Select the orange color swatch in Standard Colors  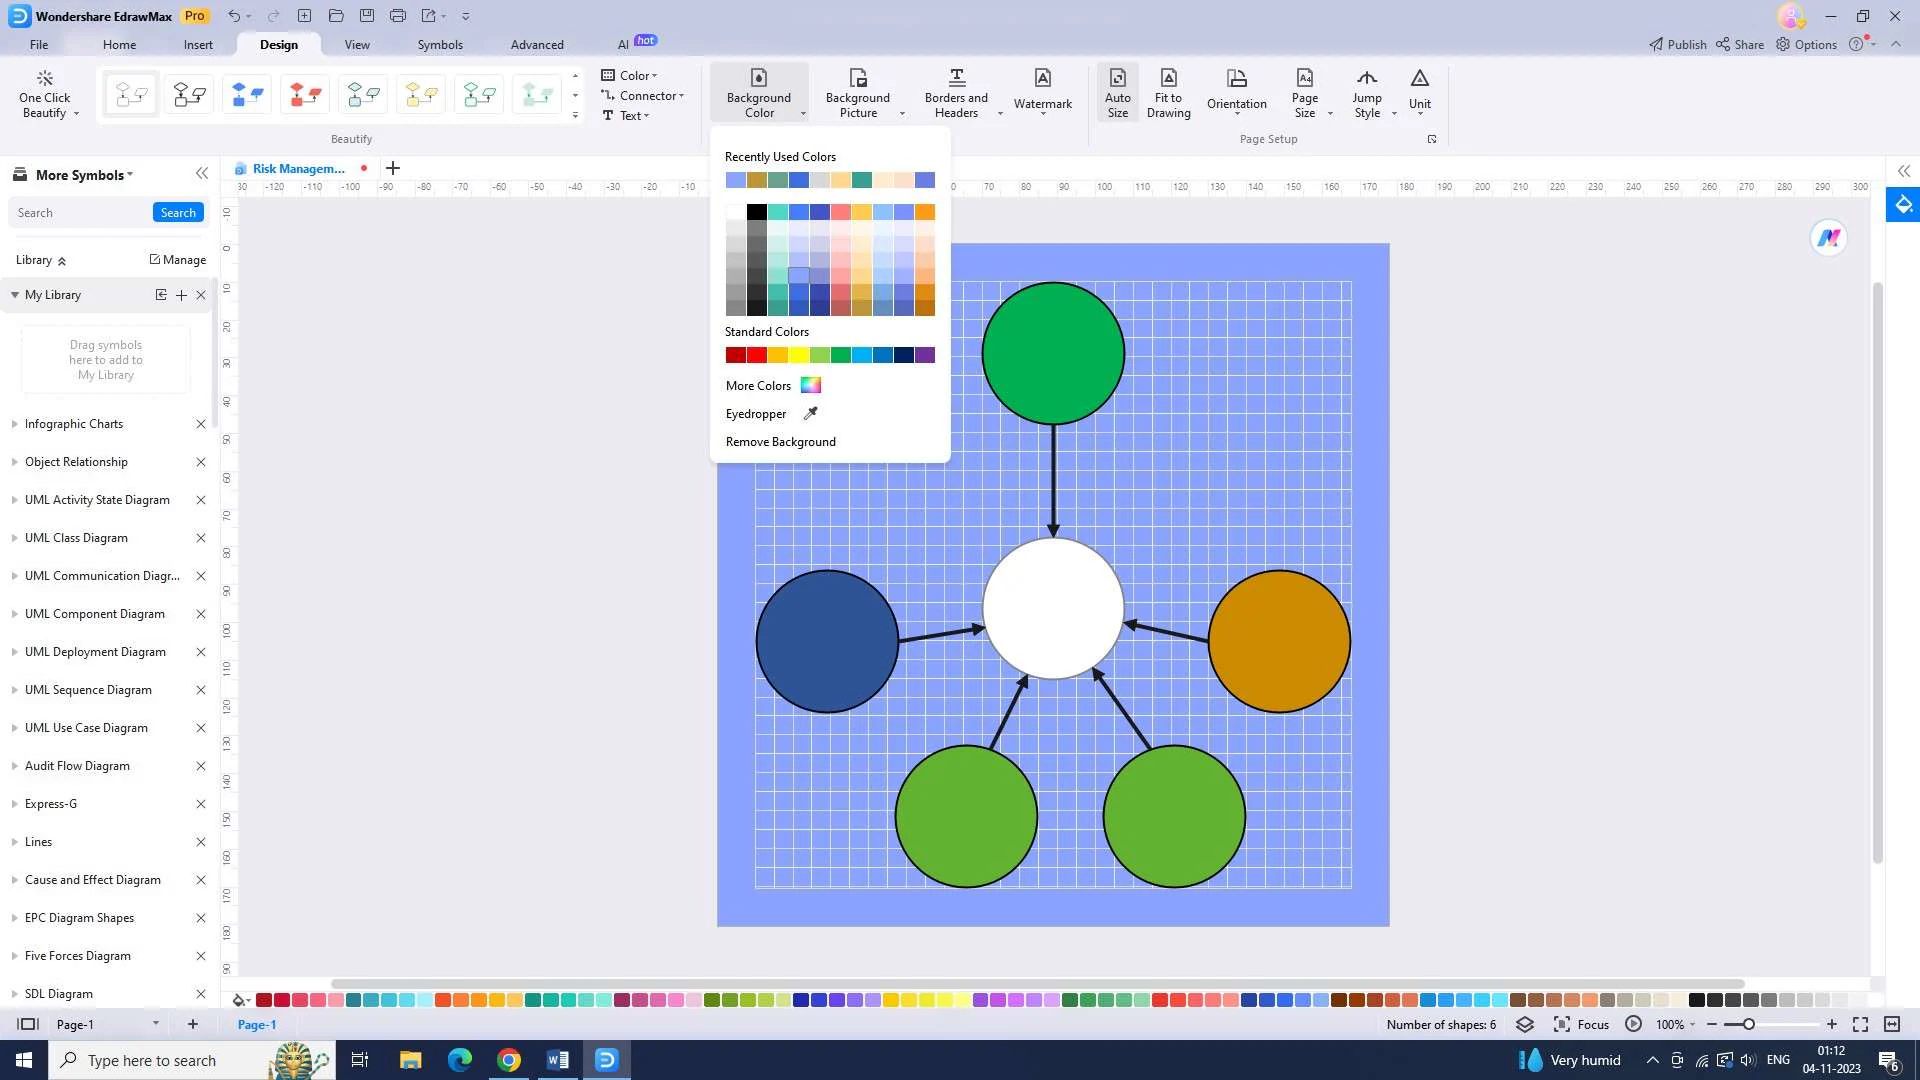point(777,355)
